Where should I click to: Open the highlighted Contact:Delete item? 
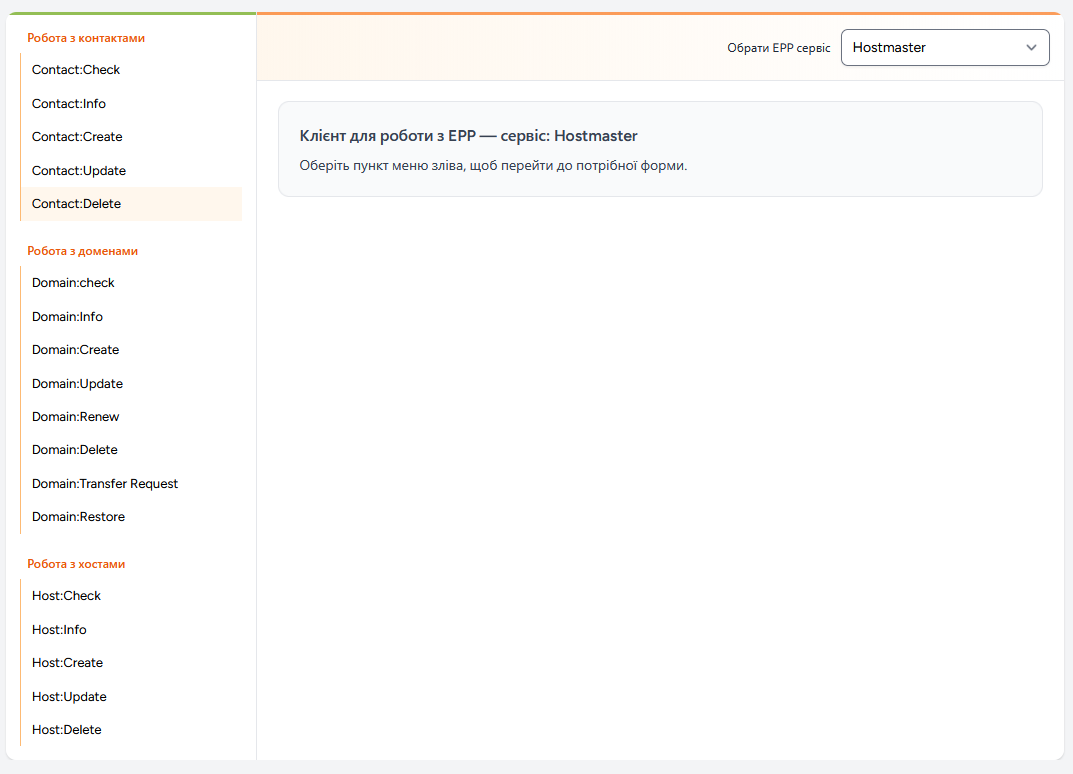point(78,203)
